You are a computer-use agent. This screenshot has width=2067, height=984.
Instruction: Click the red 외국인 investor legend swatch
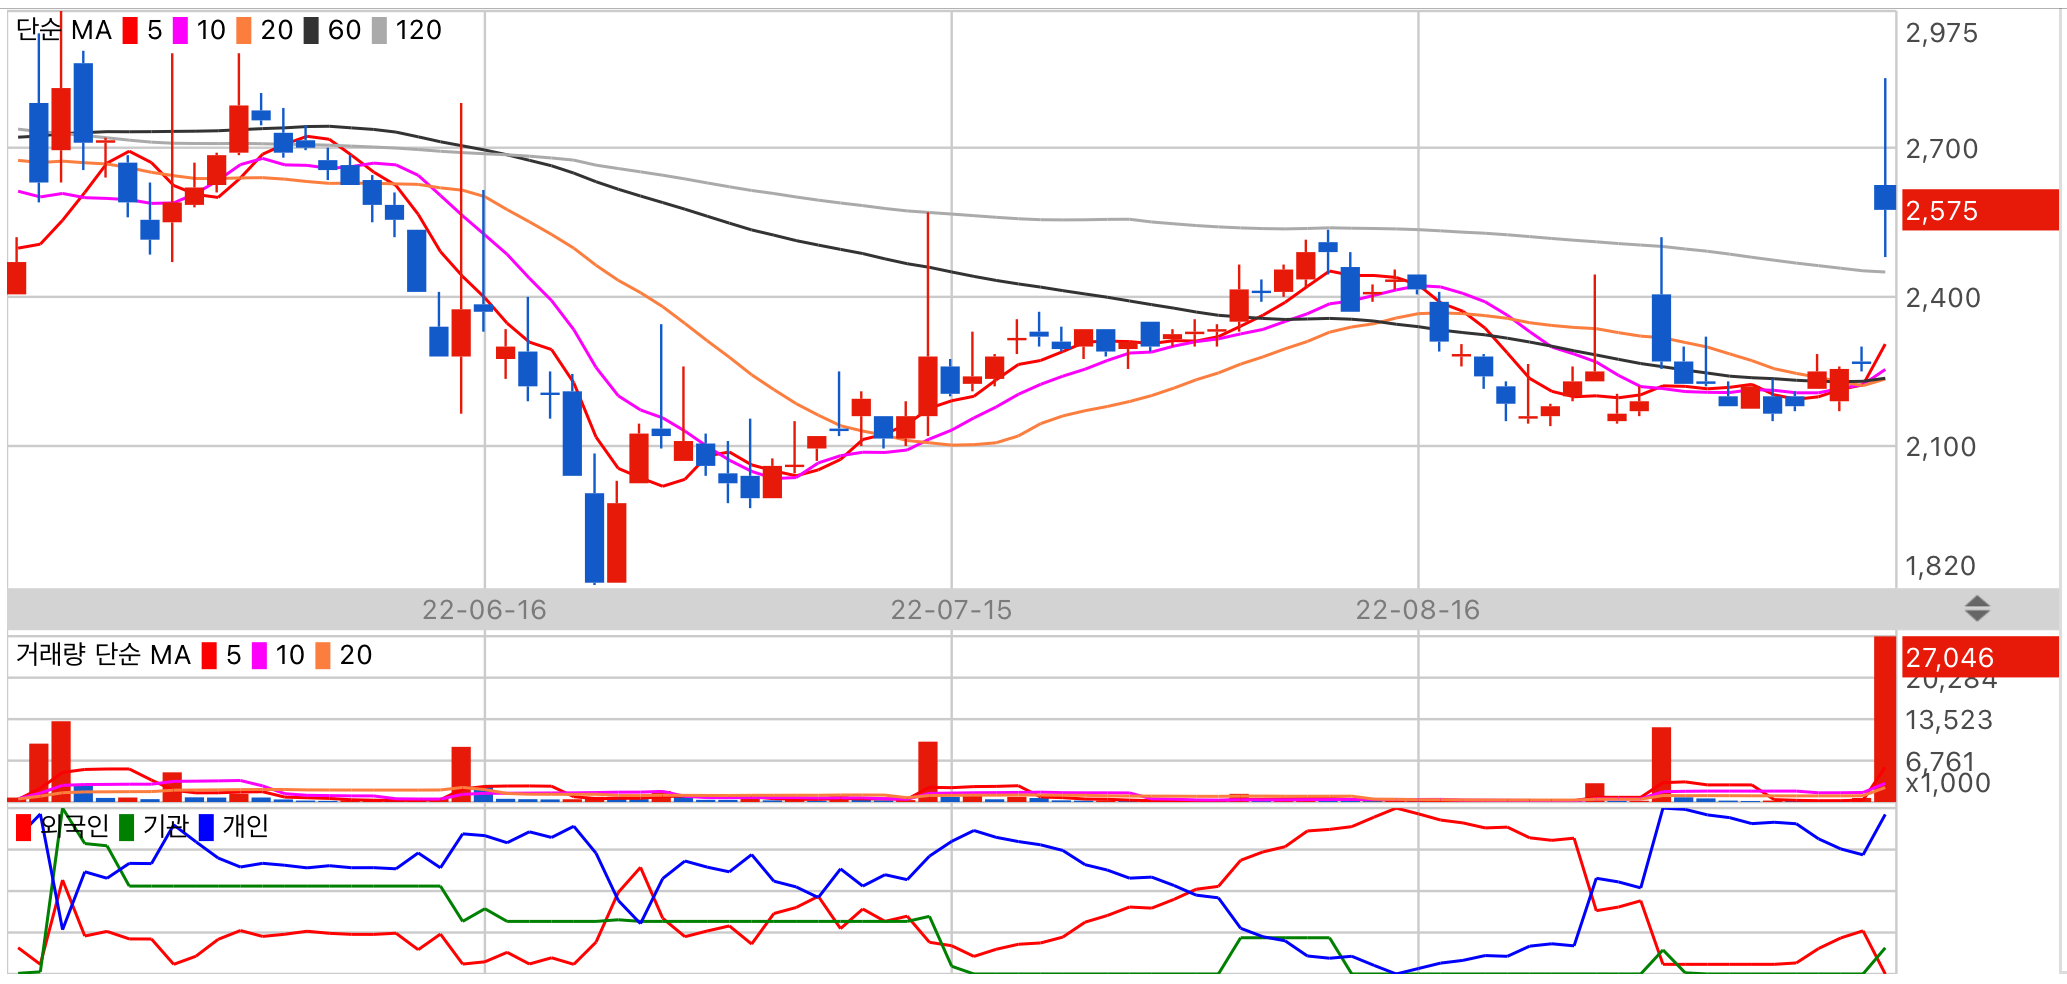pos(24,827)
